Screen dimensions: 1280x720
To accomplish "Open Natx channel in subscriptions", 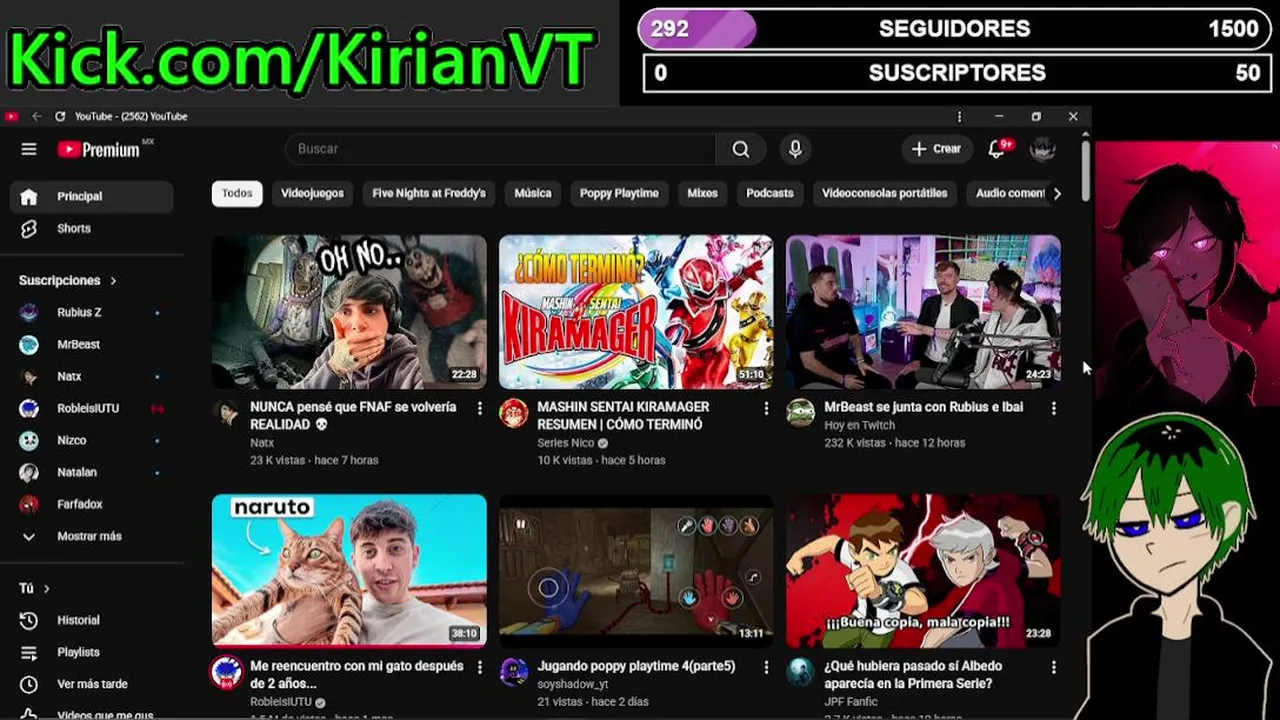I will coord(92,376).
